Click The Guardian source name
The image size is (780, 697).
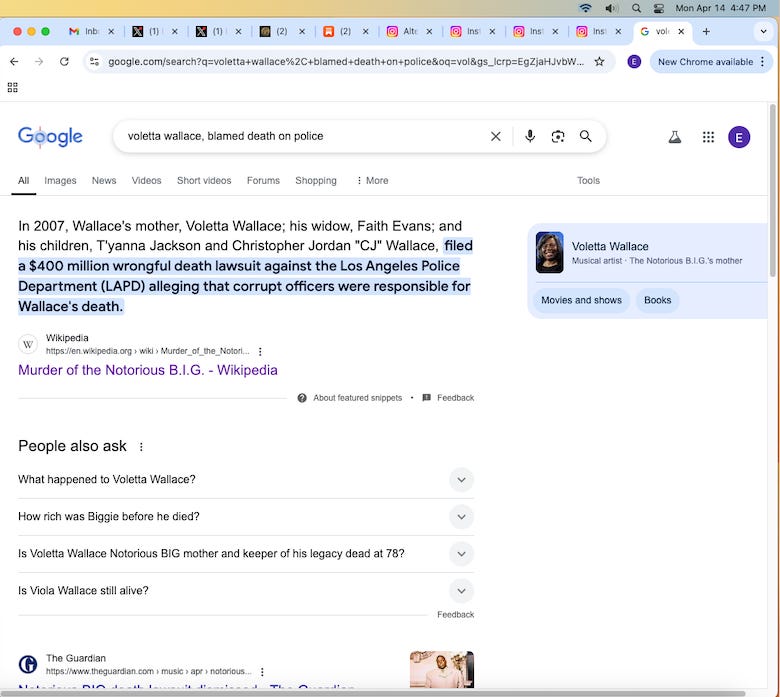click(76, 658)
